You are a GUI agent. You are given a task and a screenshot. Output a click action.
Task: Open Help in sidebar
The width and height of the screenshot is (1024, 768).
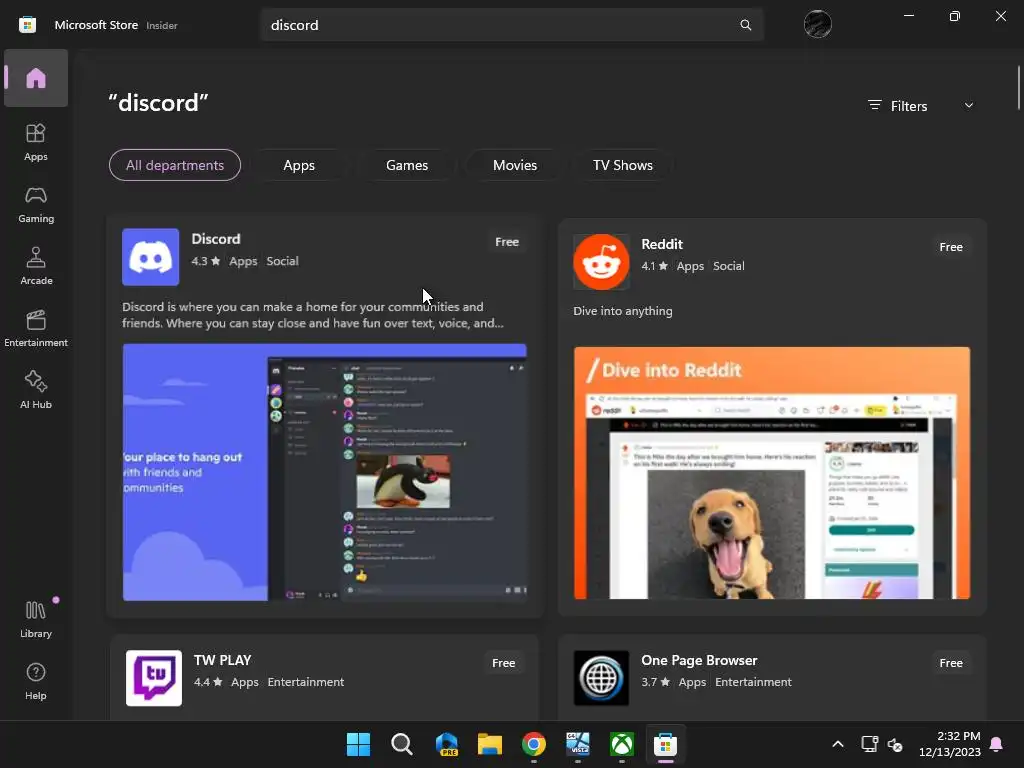[x=36, y=681]
